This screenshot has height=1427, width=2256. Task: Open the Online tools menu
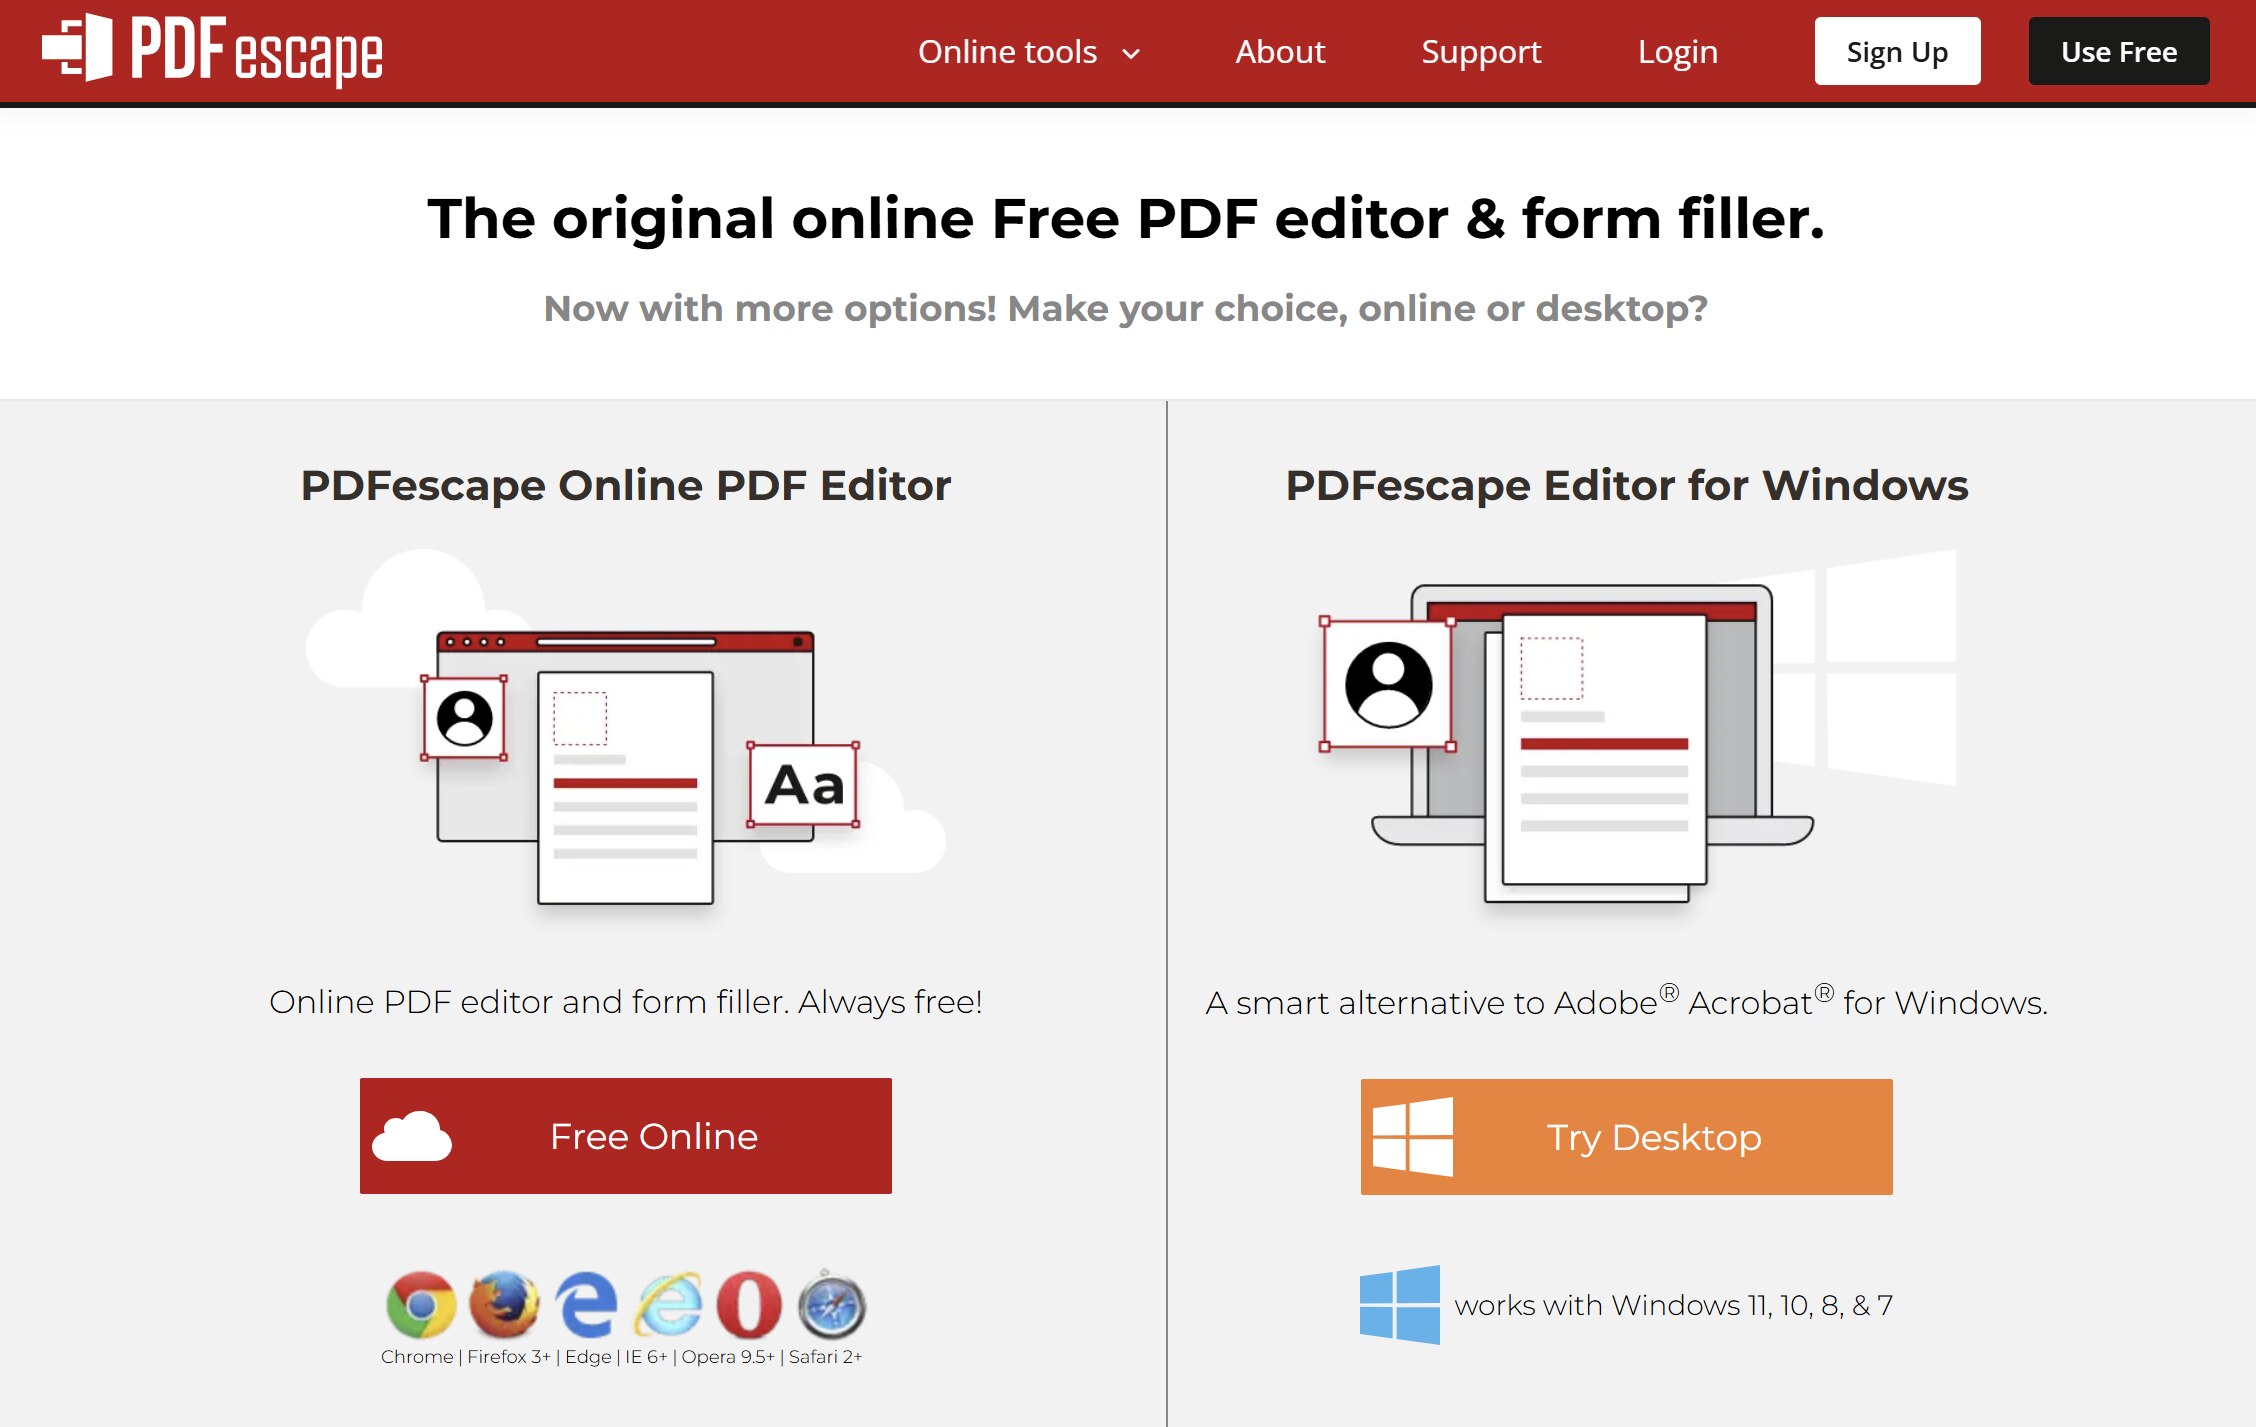point(1028,52)
